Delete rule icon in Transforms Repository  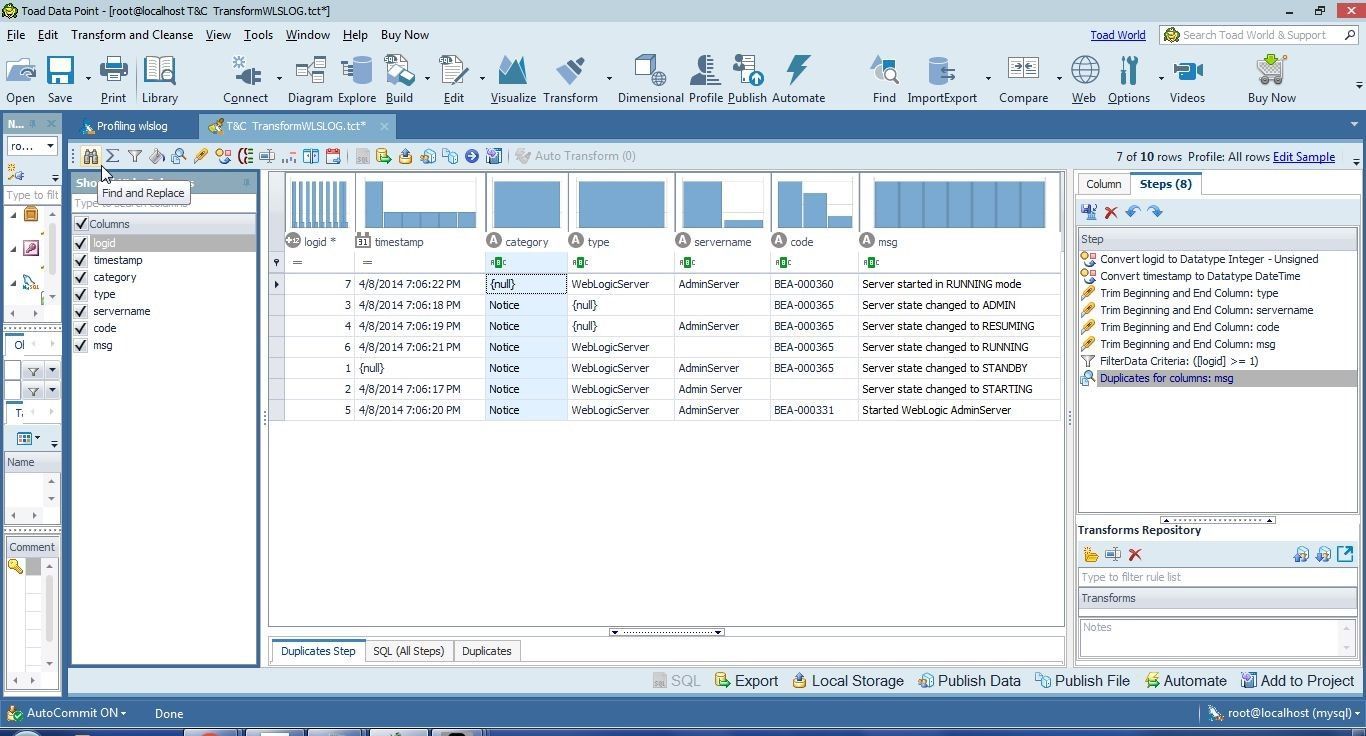pyautogui.click(x=1135, y=555)
